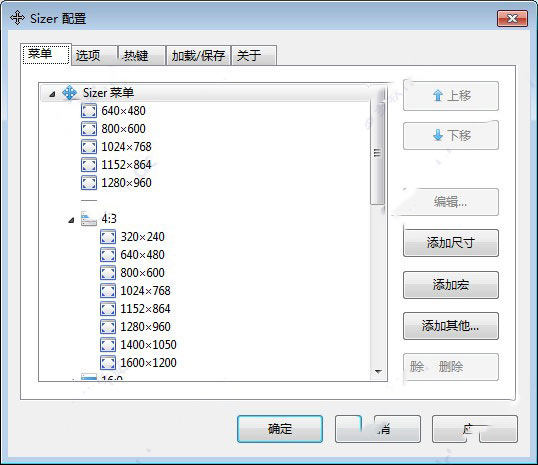Select the 320×240 entry
The width and height of the screenshot is (538, 465).
pos(142,237)
